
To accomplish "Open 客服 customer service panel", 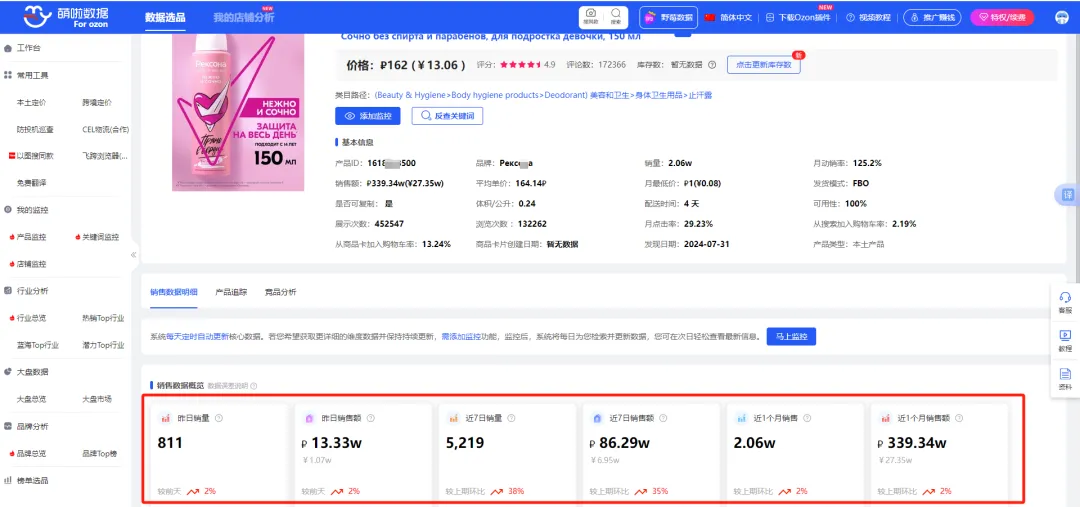I will [x=1065, y=302].
